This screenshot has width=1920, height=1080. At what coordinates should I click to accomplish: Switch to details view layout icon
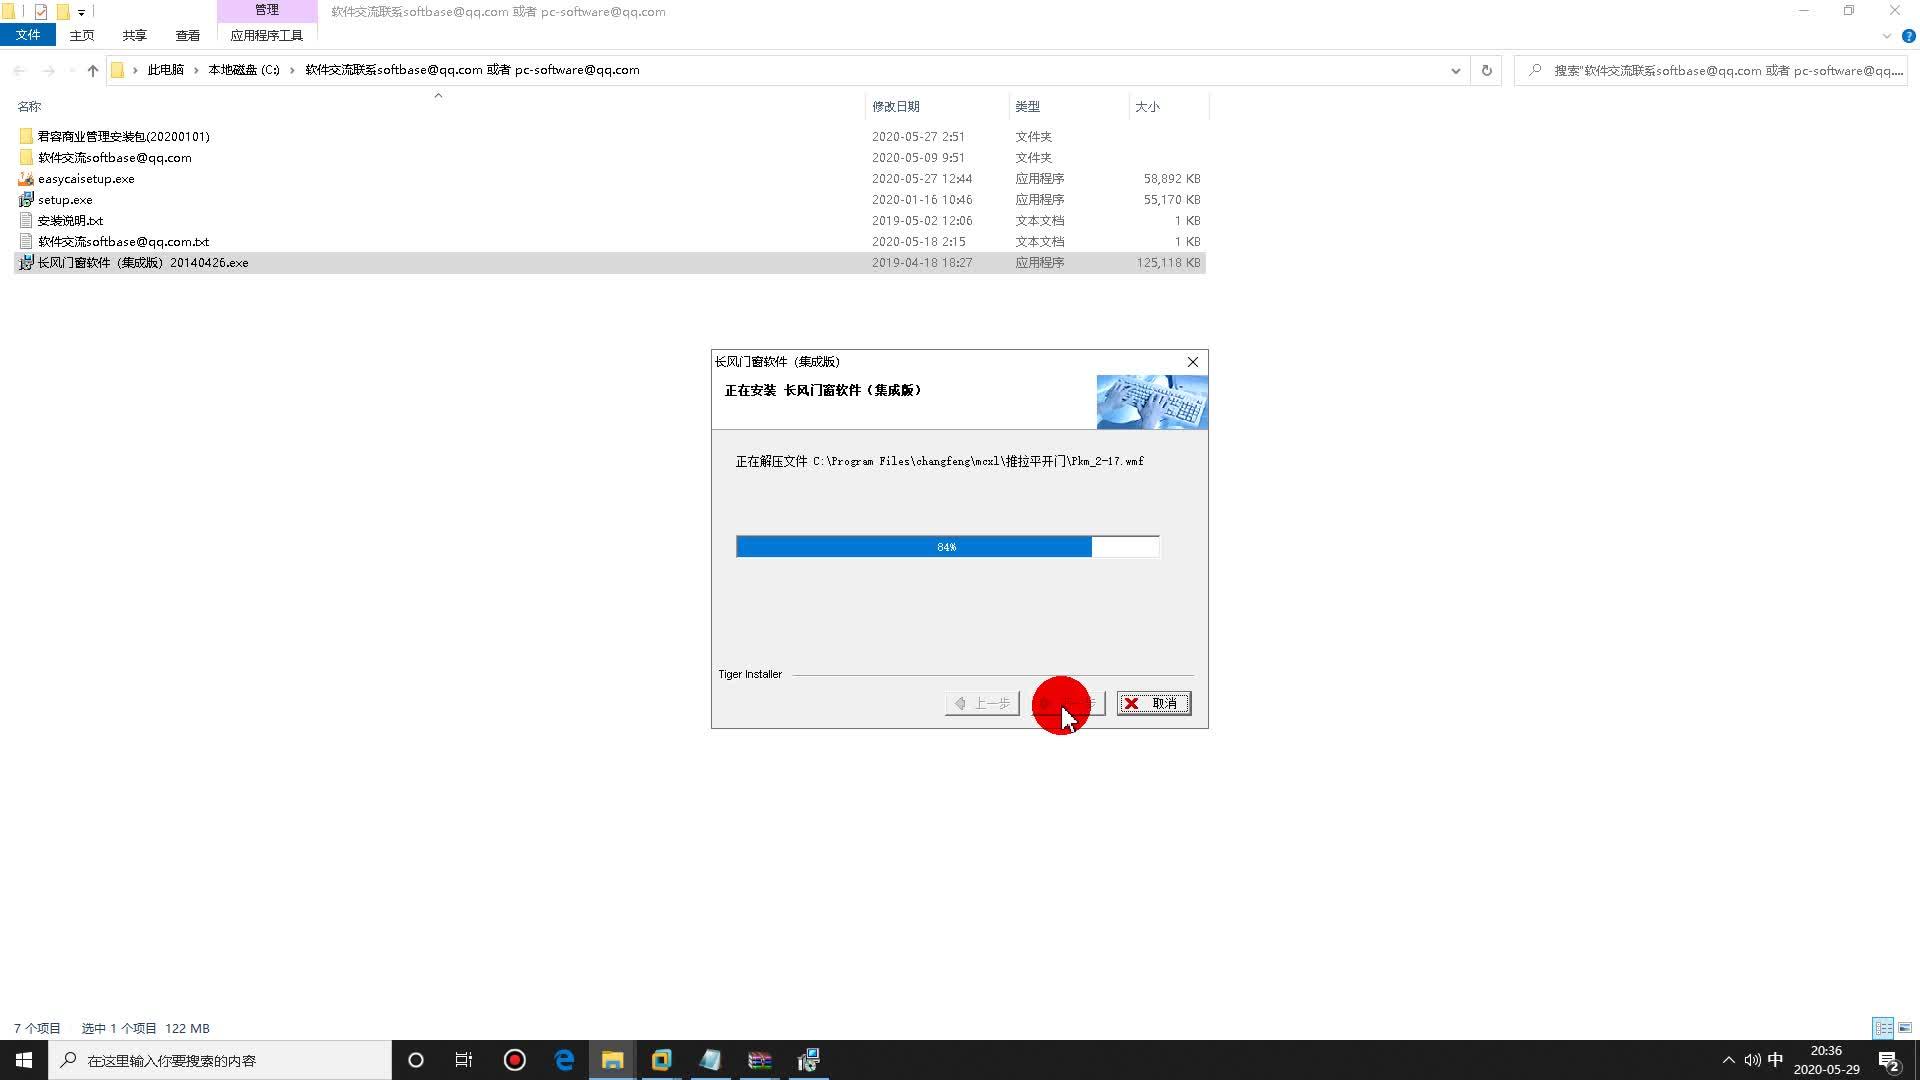[x=1883, y=1028]
